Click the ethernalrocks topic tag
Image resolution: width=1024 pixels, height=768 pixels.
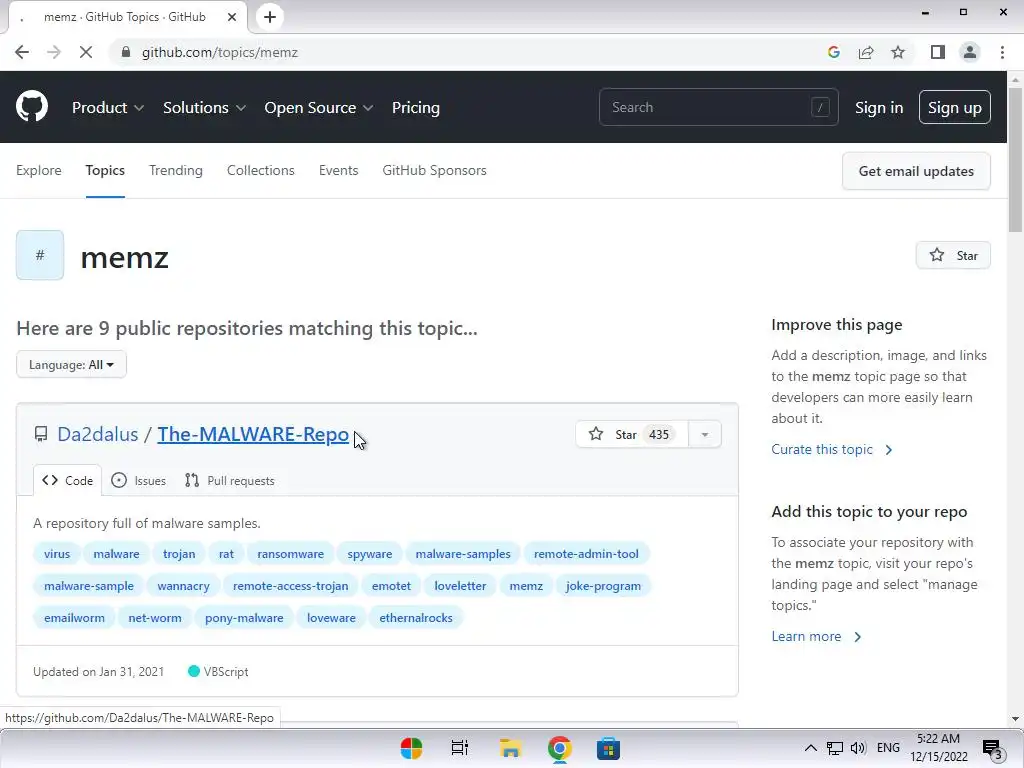pyautogui.click(x=415, y=618)
